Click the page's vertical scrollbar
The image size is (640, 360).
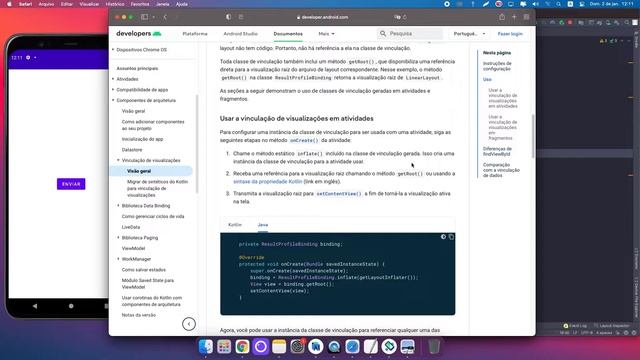(533, 136)
